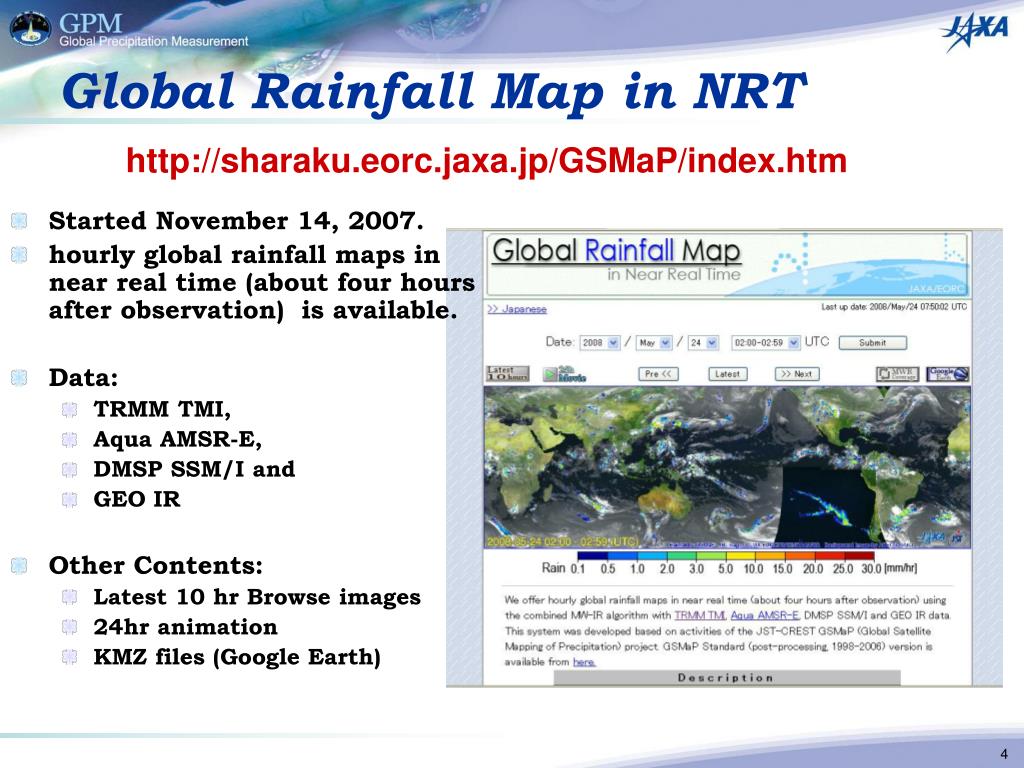Open the year dropdown showing 2008
The width and height of the screenshot is (1024, 768).
click(600, 342)
